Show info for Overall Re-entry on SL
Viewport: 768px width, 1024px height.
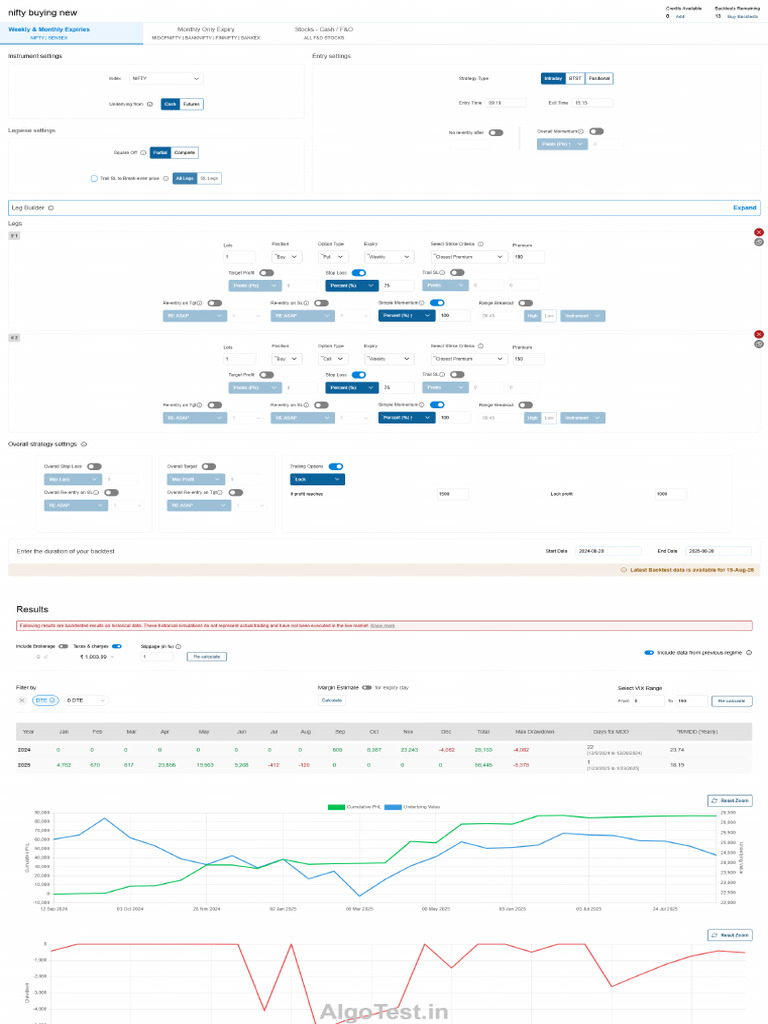point(97,492)
